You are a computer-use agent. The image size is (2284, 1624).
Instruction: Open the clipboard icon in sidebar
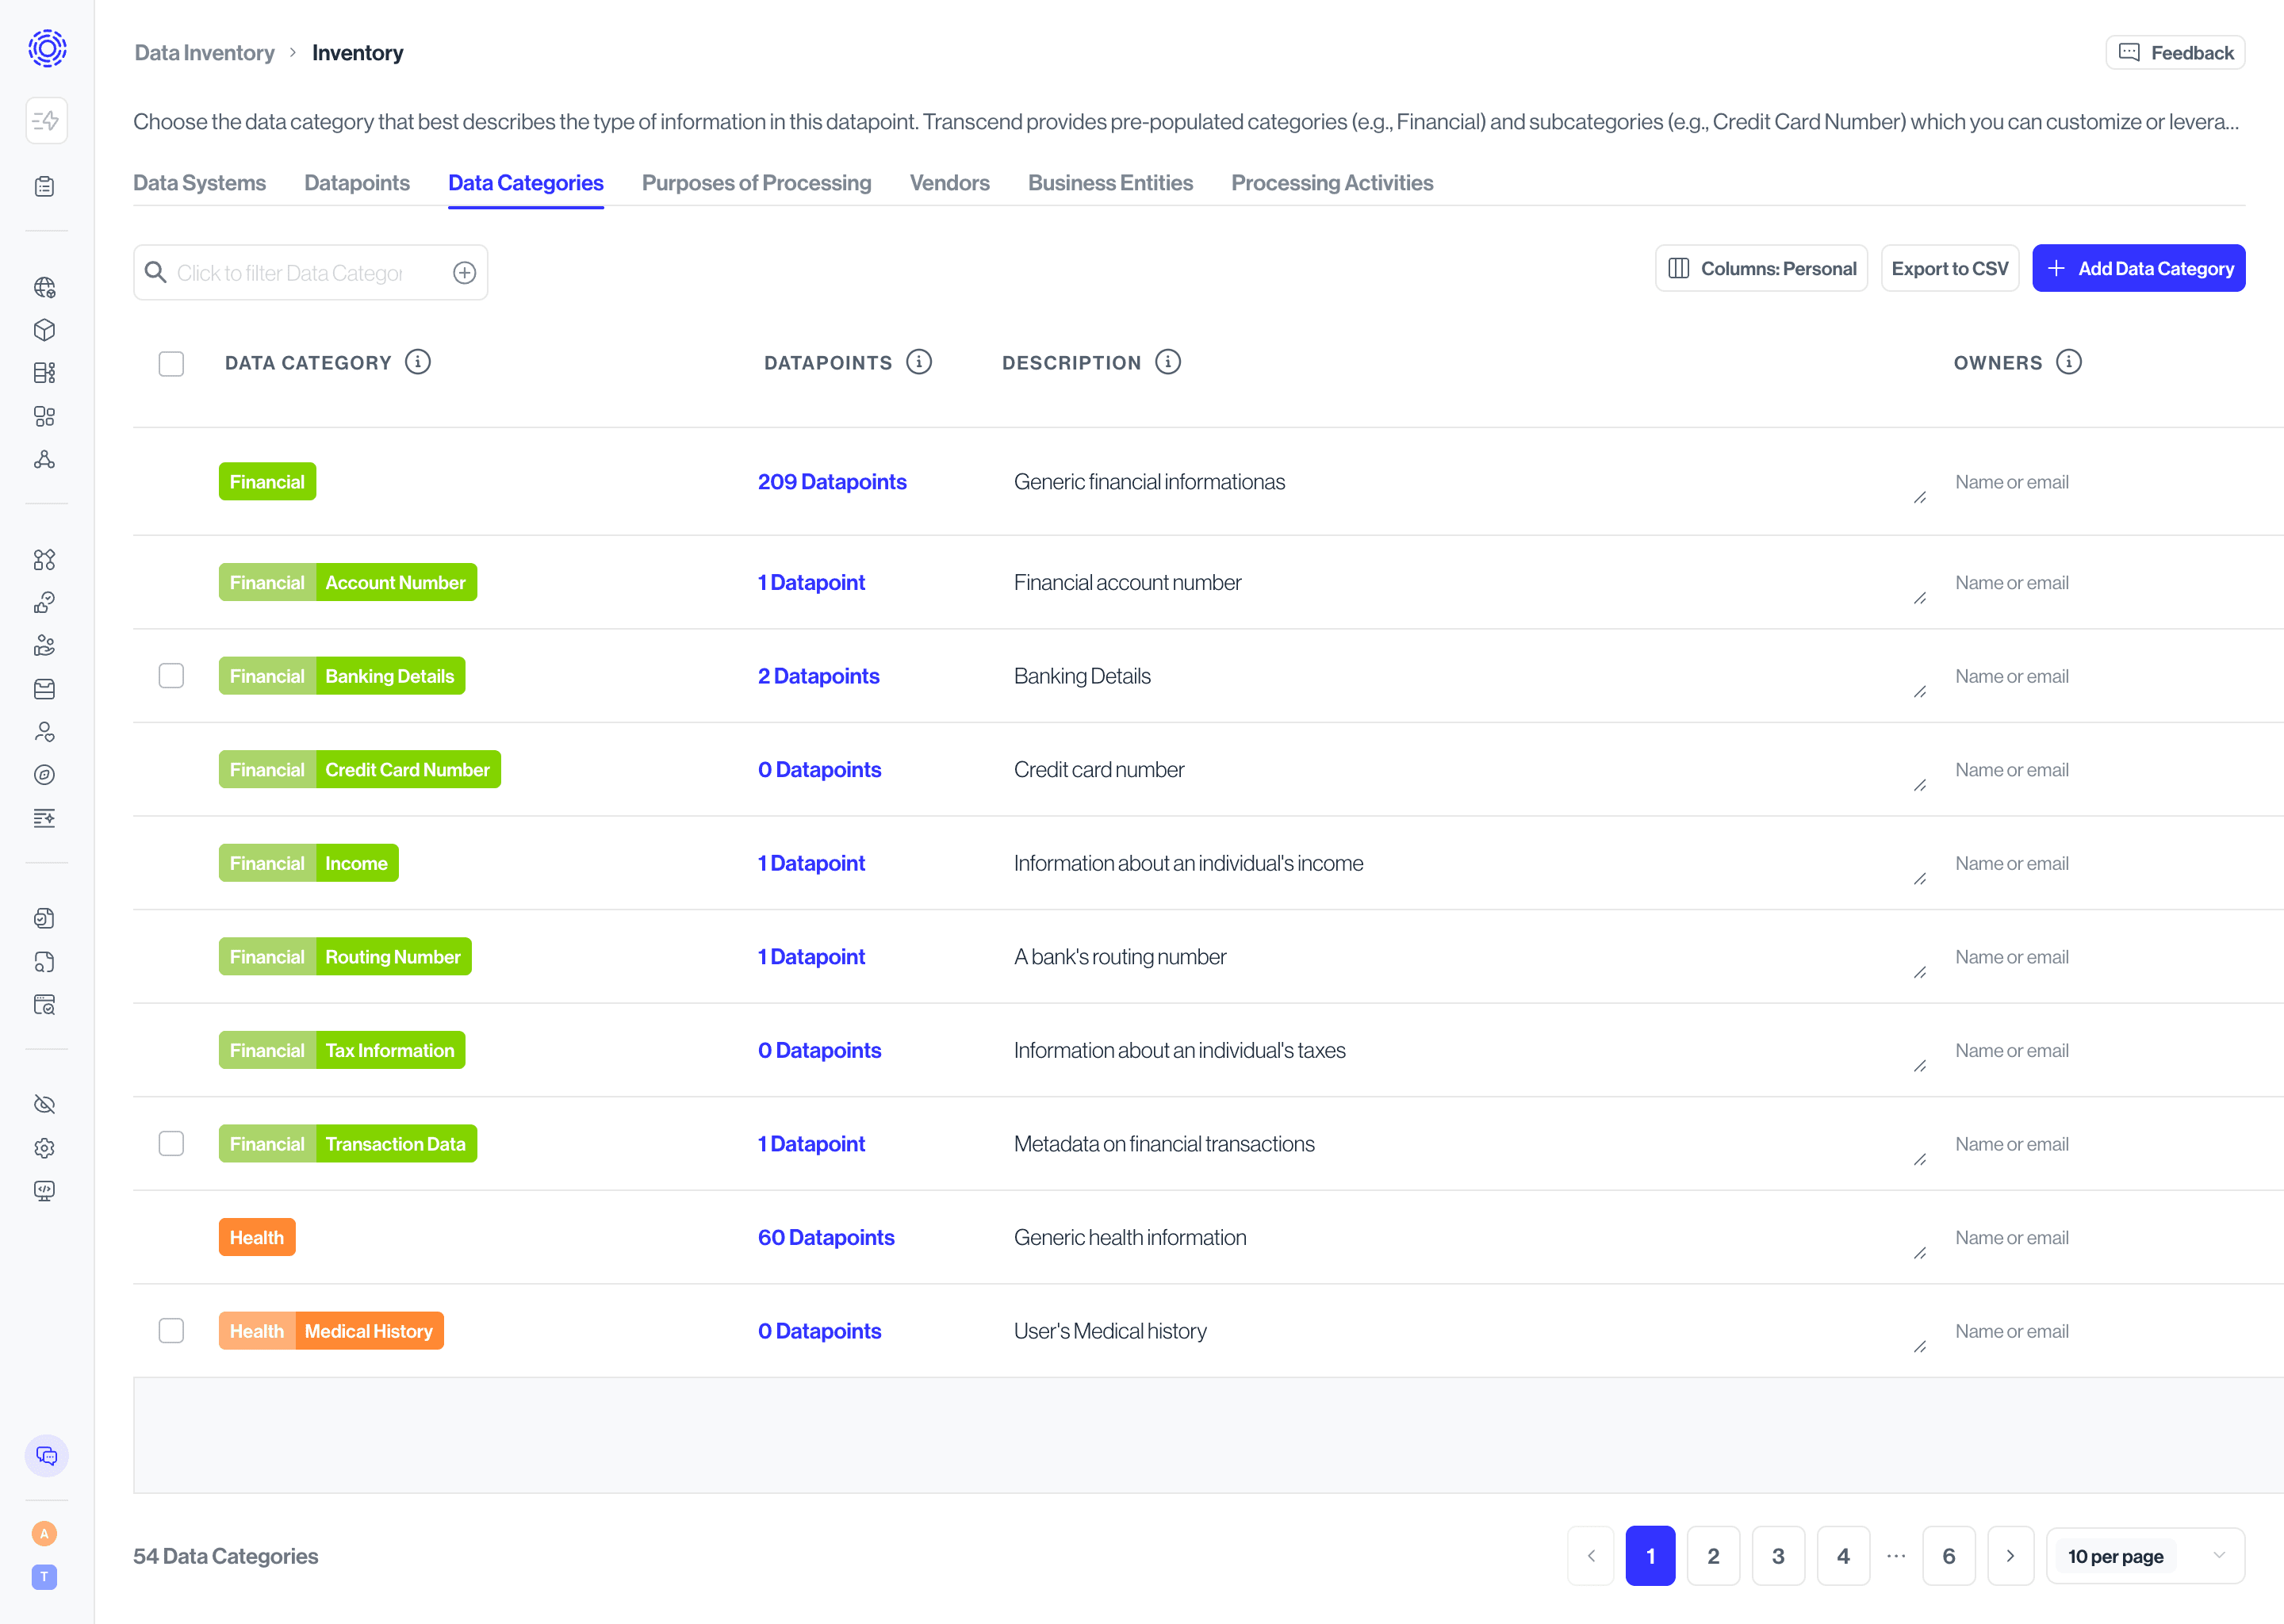[44, 187]
